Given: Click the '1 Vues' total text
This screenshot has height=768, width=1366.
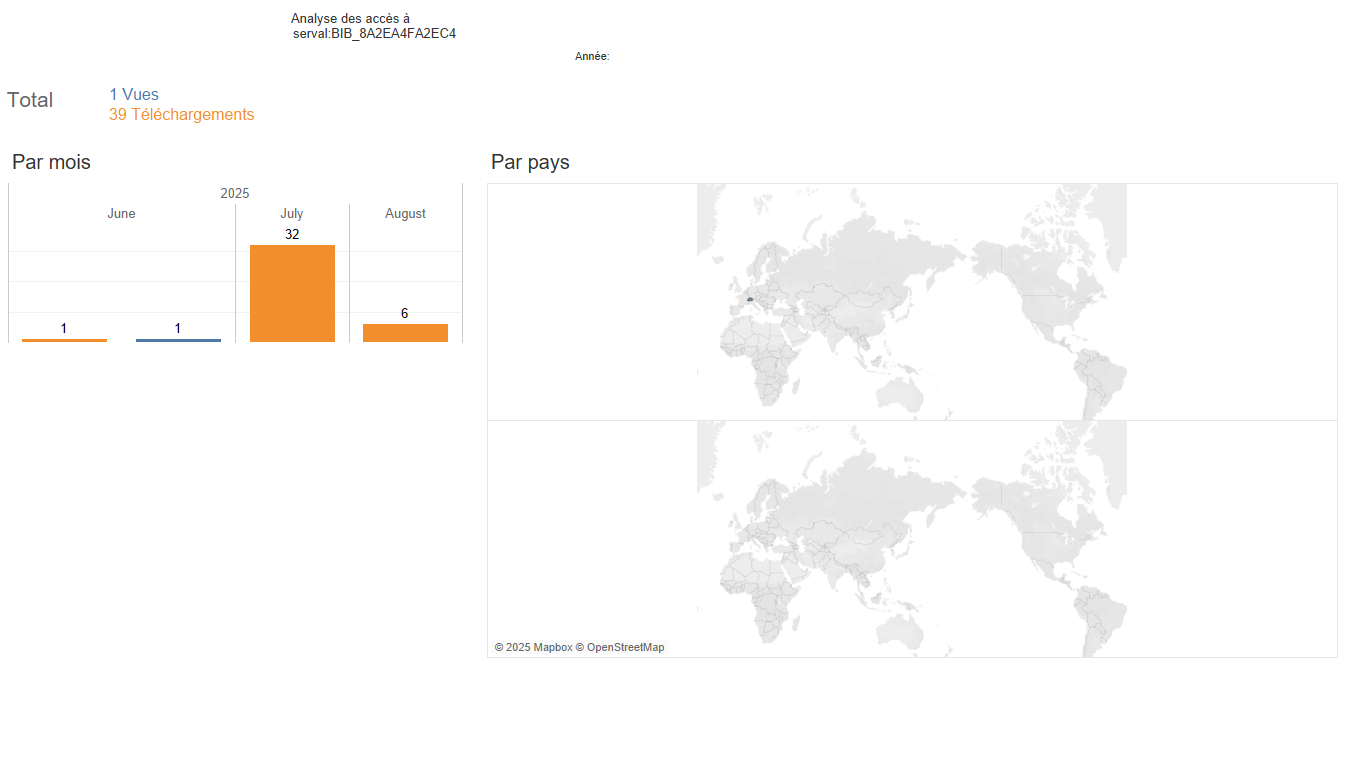Looking at the screenshot, I should [x=134, y=95].
